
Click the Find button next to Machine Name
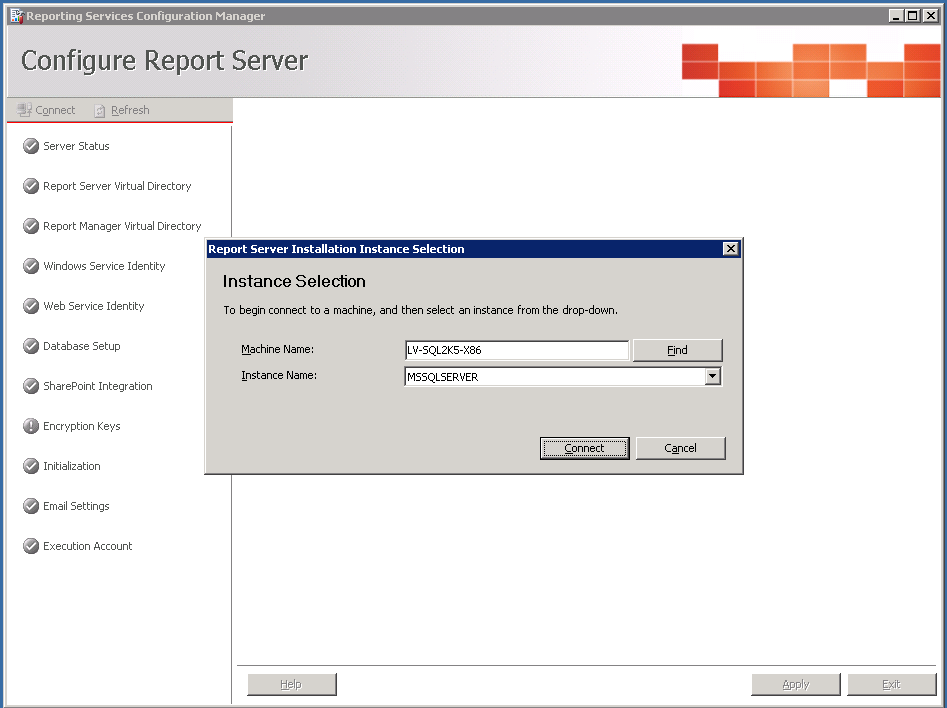tap(677, 350)
